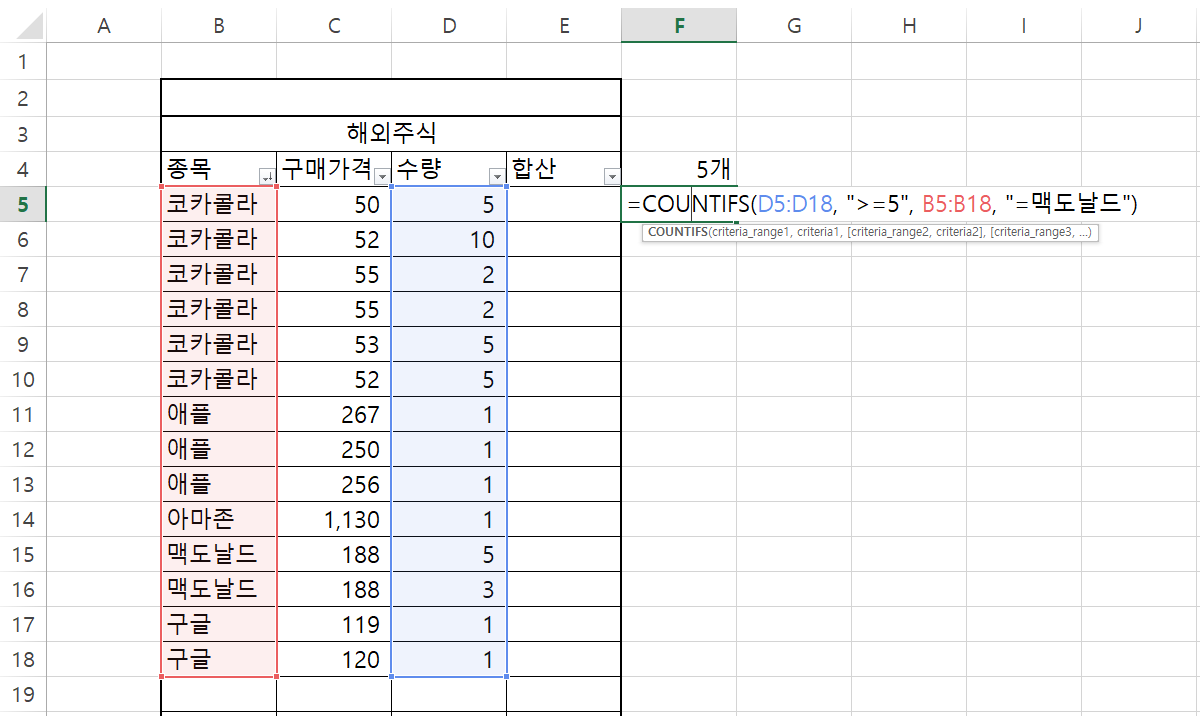The width and height of the screenshot is (1200, 716).
Task: Select the price cell 119
Action: coord(333,624)
